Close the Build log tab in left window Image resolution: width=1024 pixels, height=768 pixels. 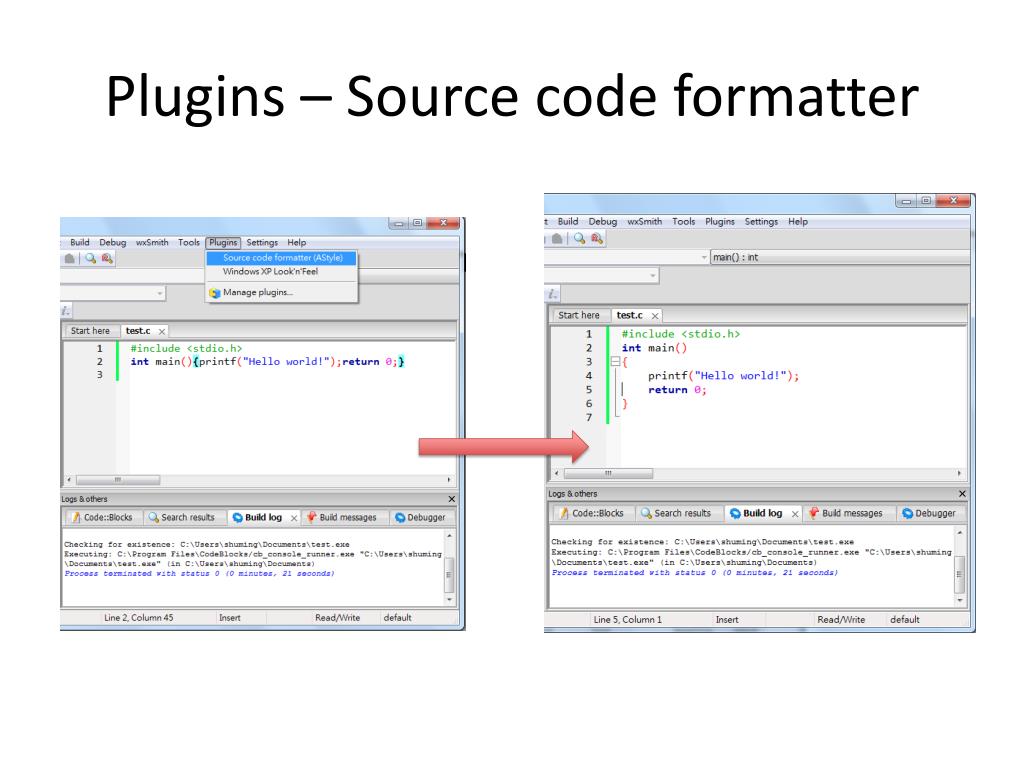pyautogui.click(x=294, y=518)
